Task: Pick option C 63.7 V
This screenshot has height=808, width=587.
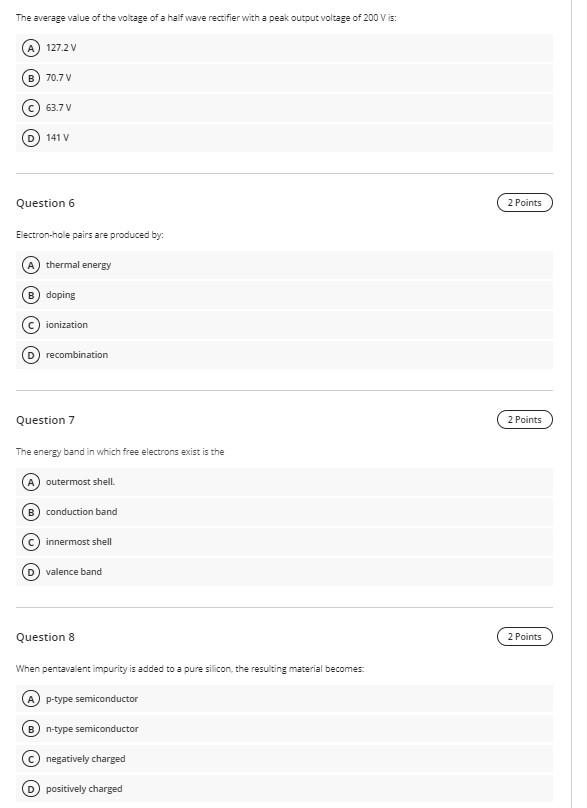Action: click(284, 108)
